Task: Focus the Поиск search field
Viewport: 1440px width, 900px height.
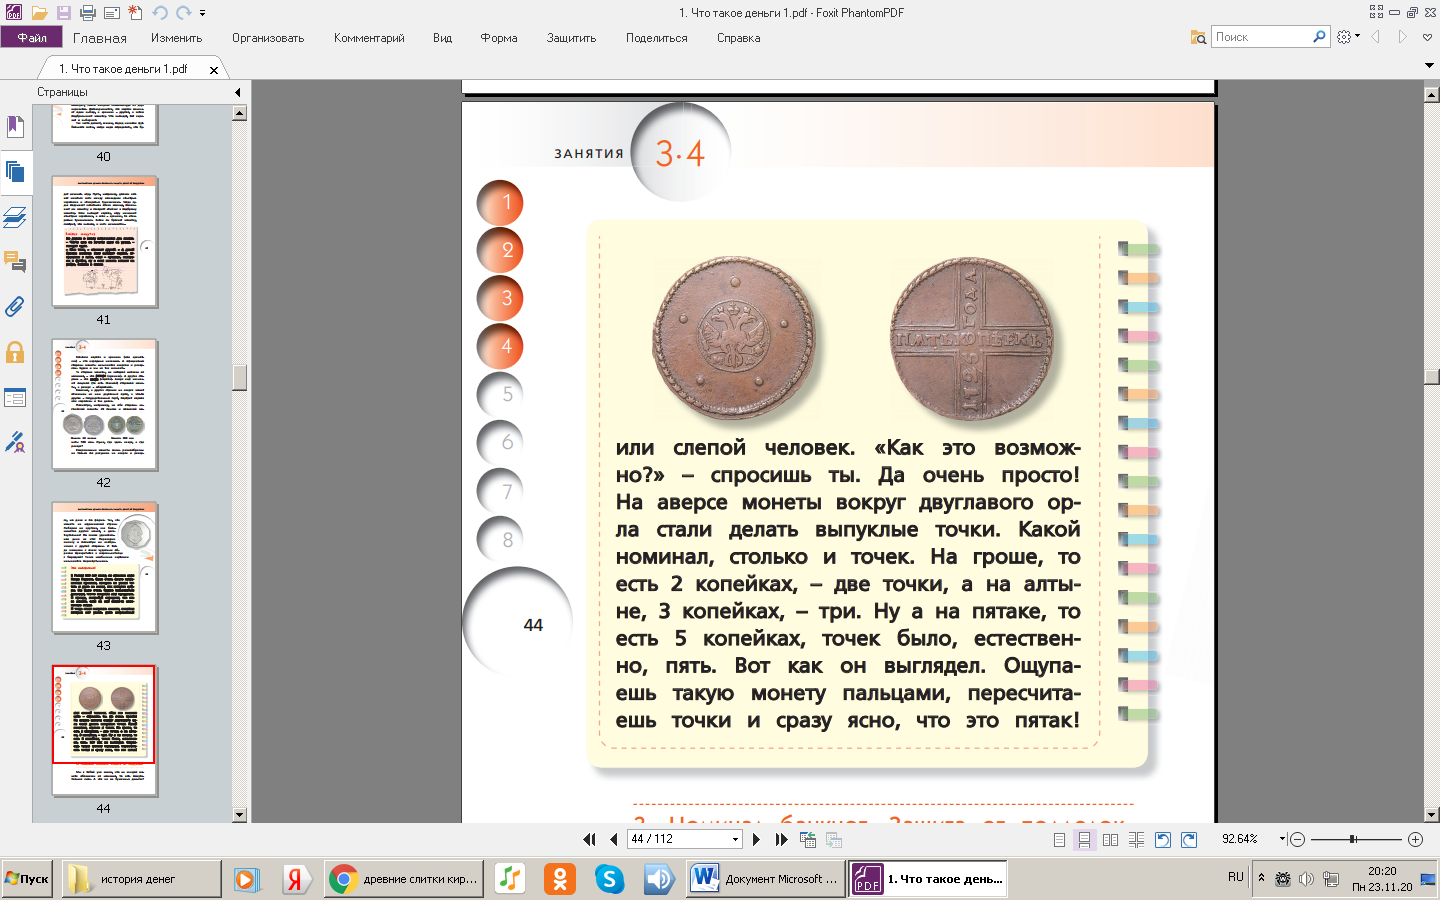Action: 1261,37
